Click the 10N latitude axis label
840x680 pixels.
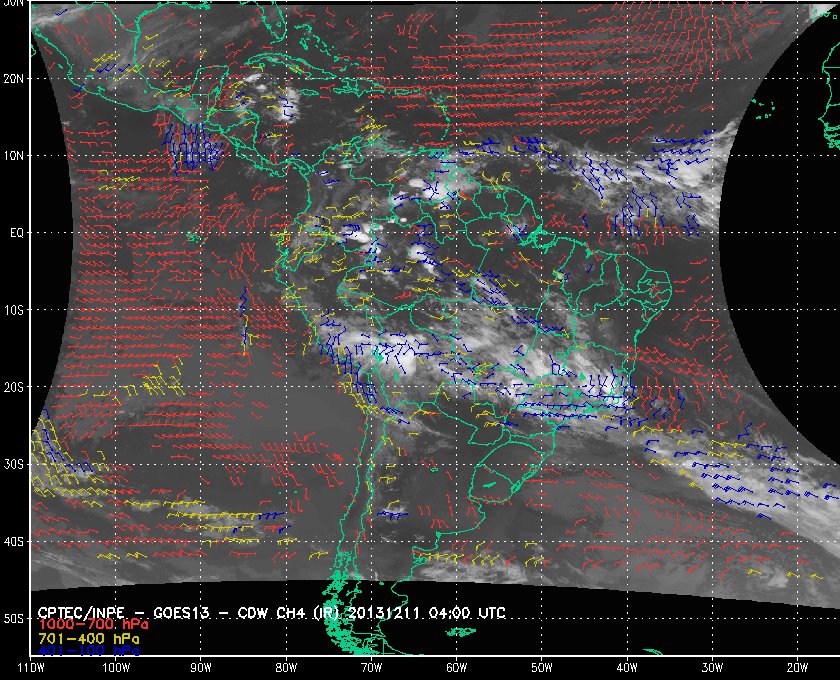13,156
